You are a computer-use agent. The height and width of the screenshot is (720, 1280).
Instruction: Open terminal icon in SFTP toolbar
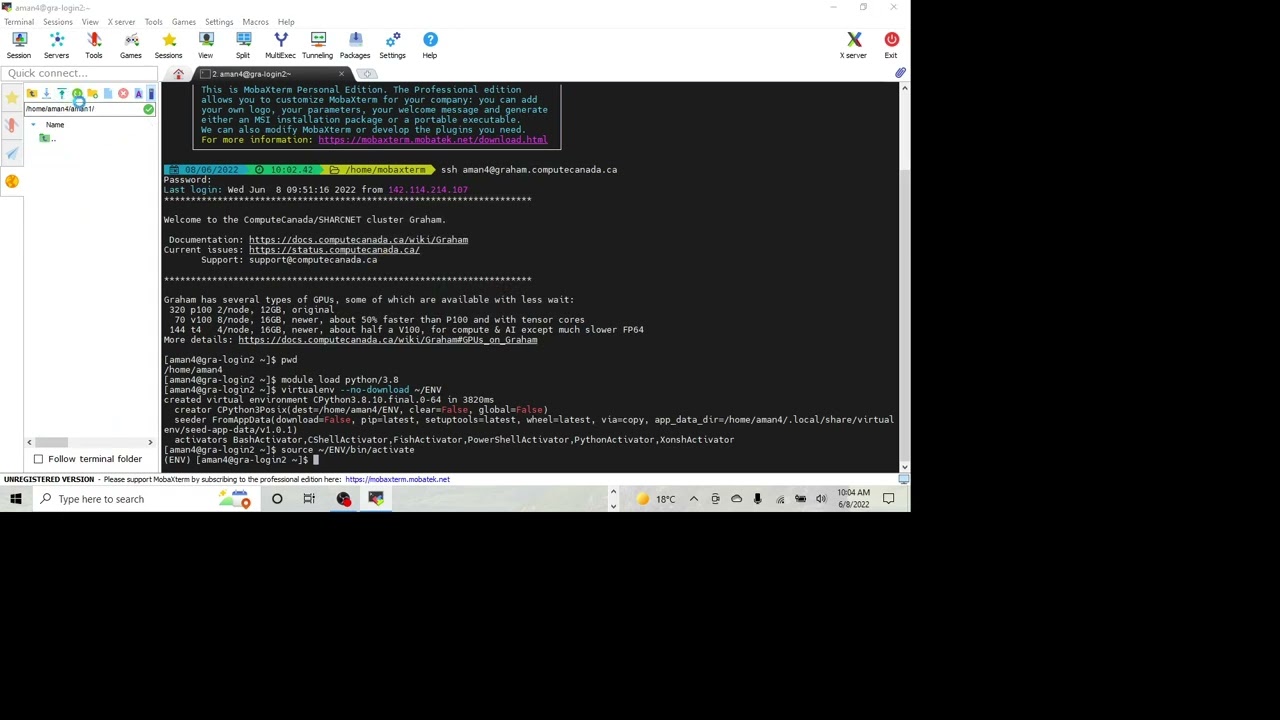point(151,93)
